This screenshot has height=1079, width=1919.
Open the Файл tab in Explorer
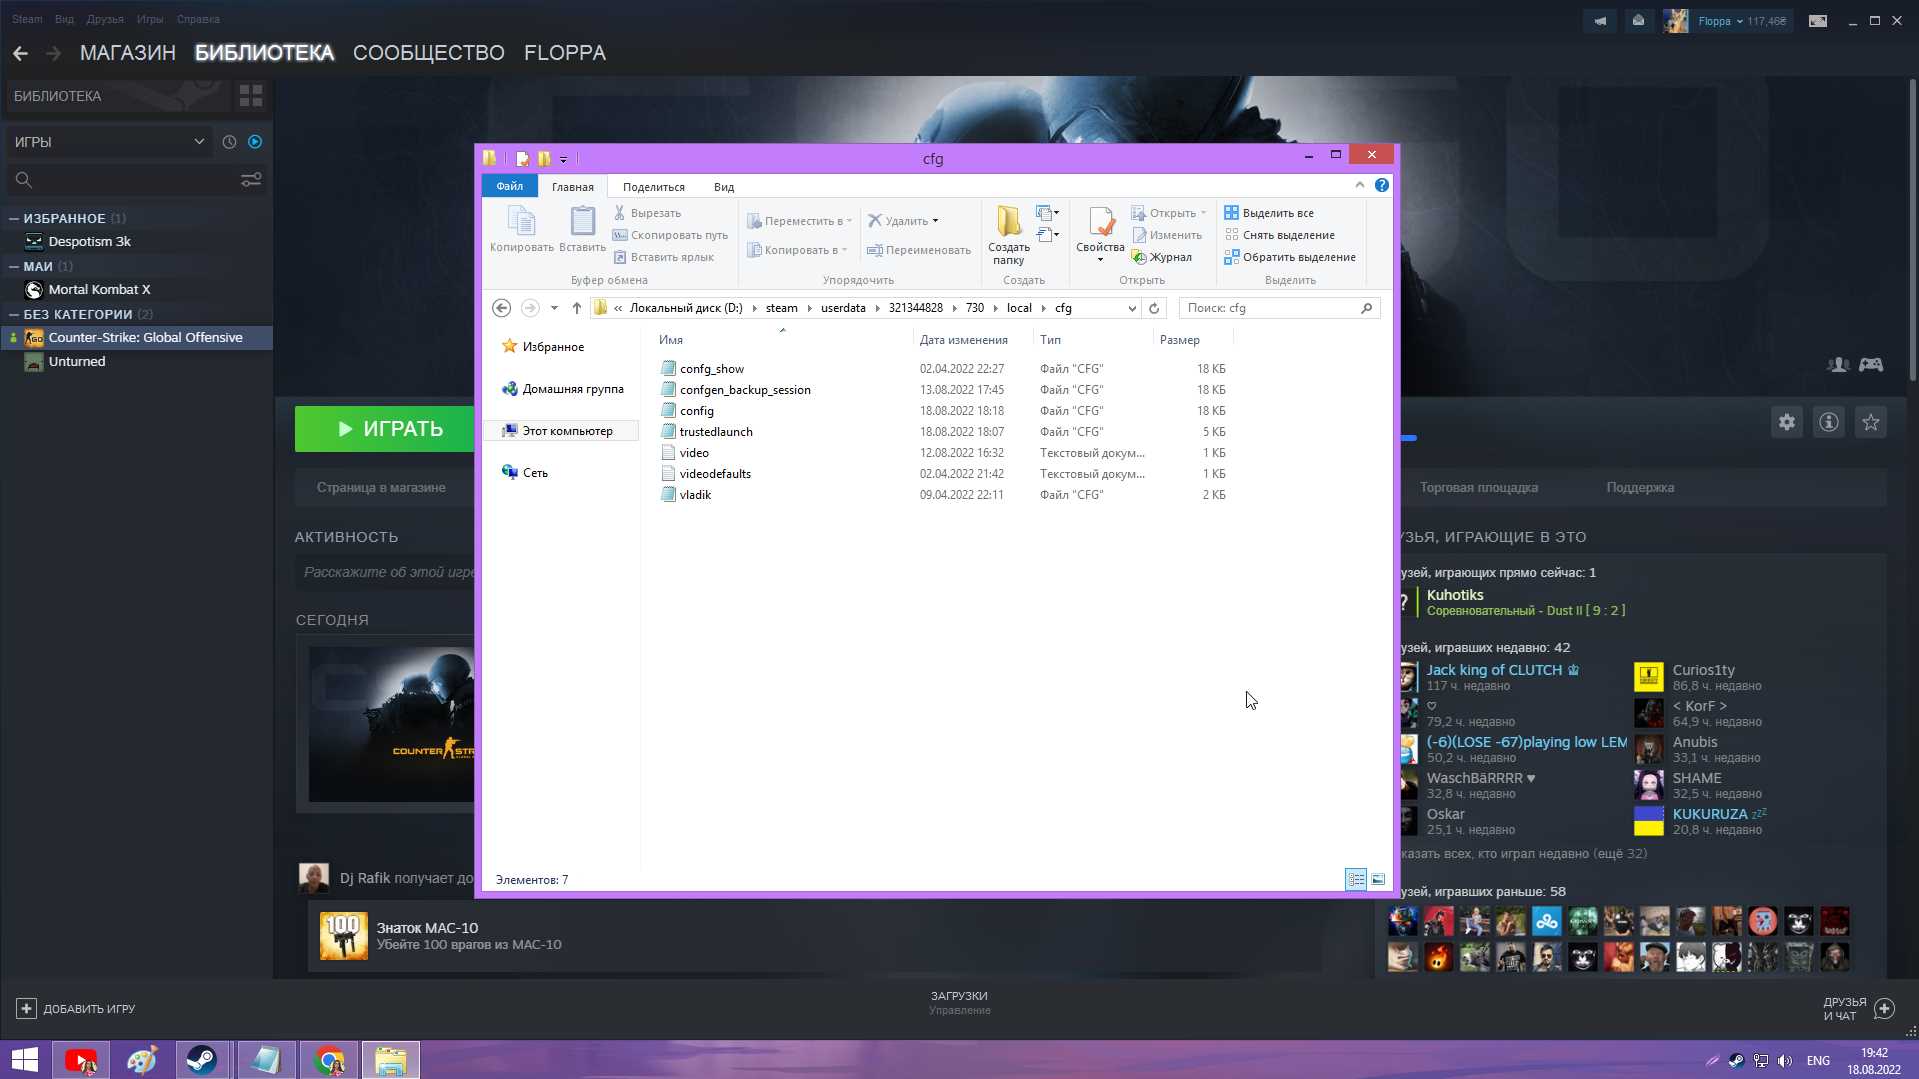(509, 186)
